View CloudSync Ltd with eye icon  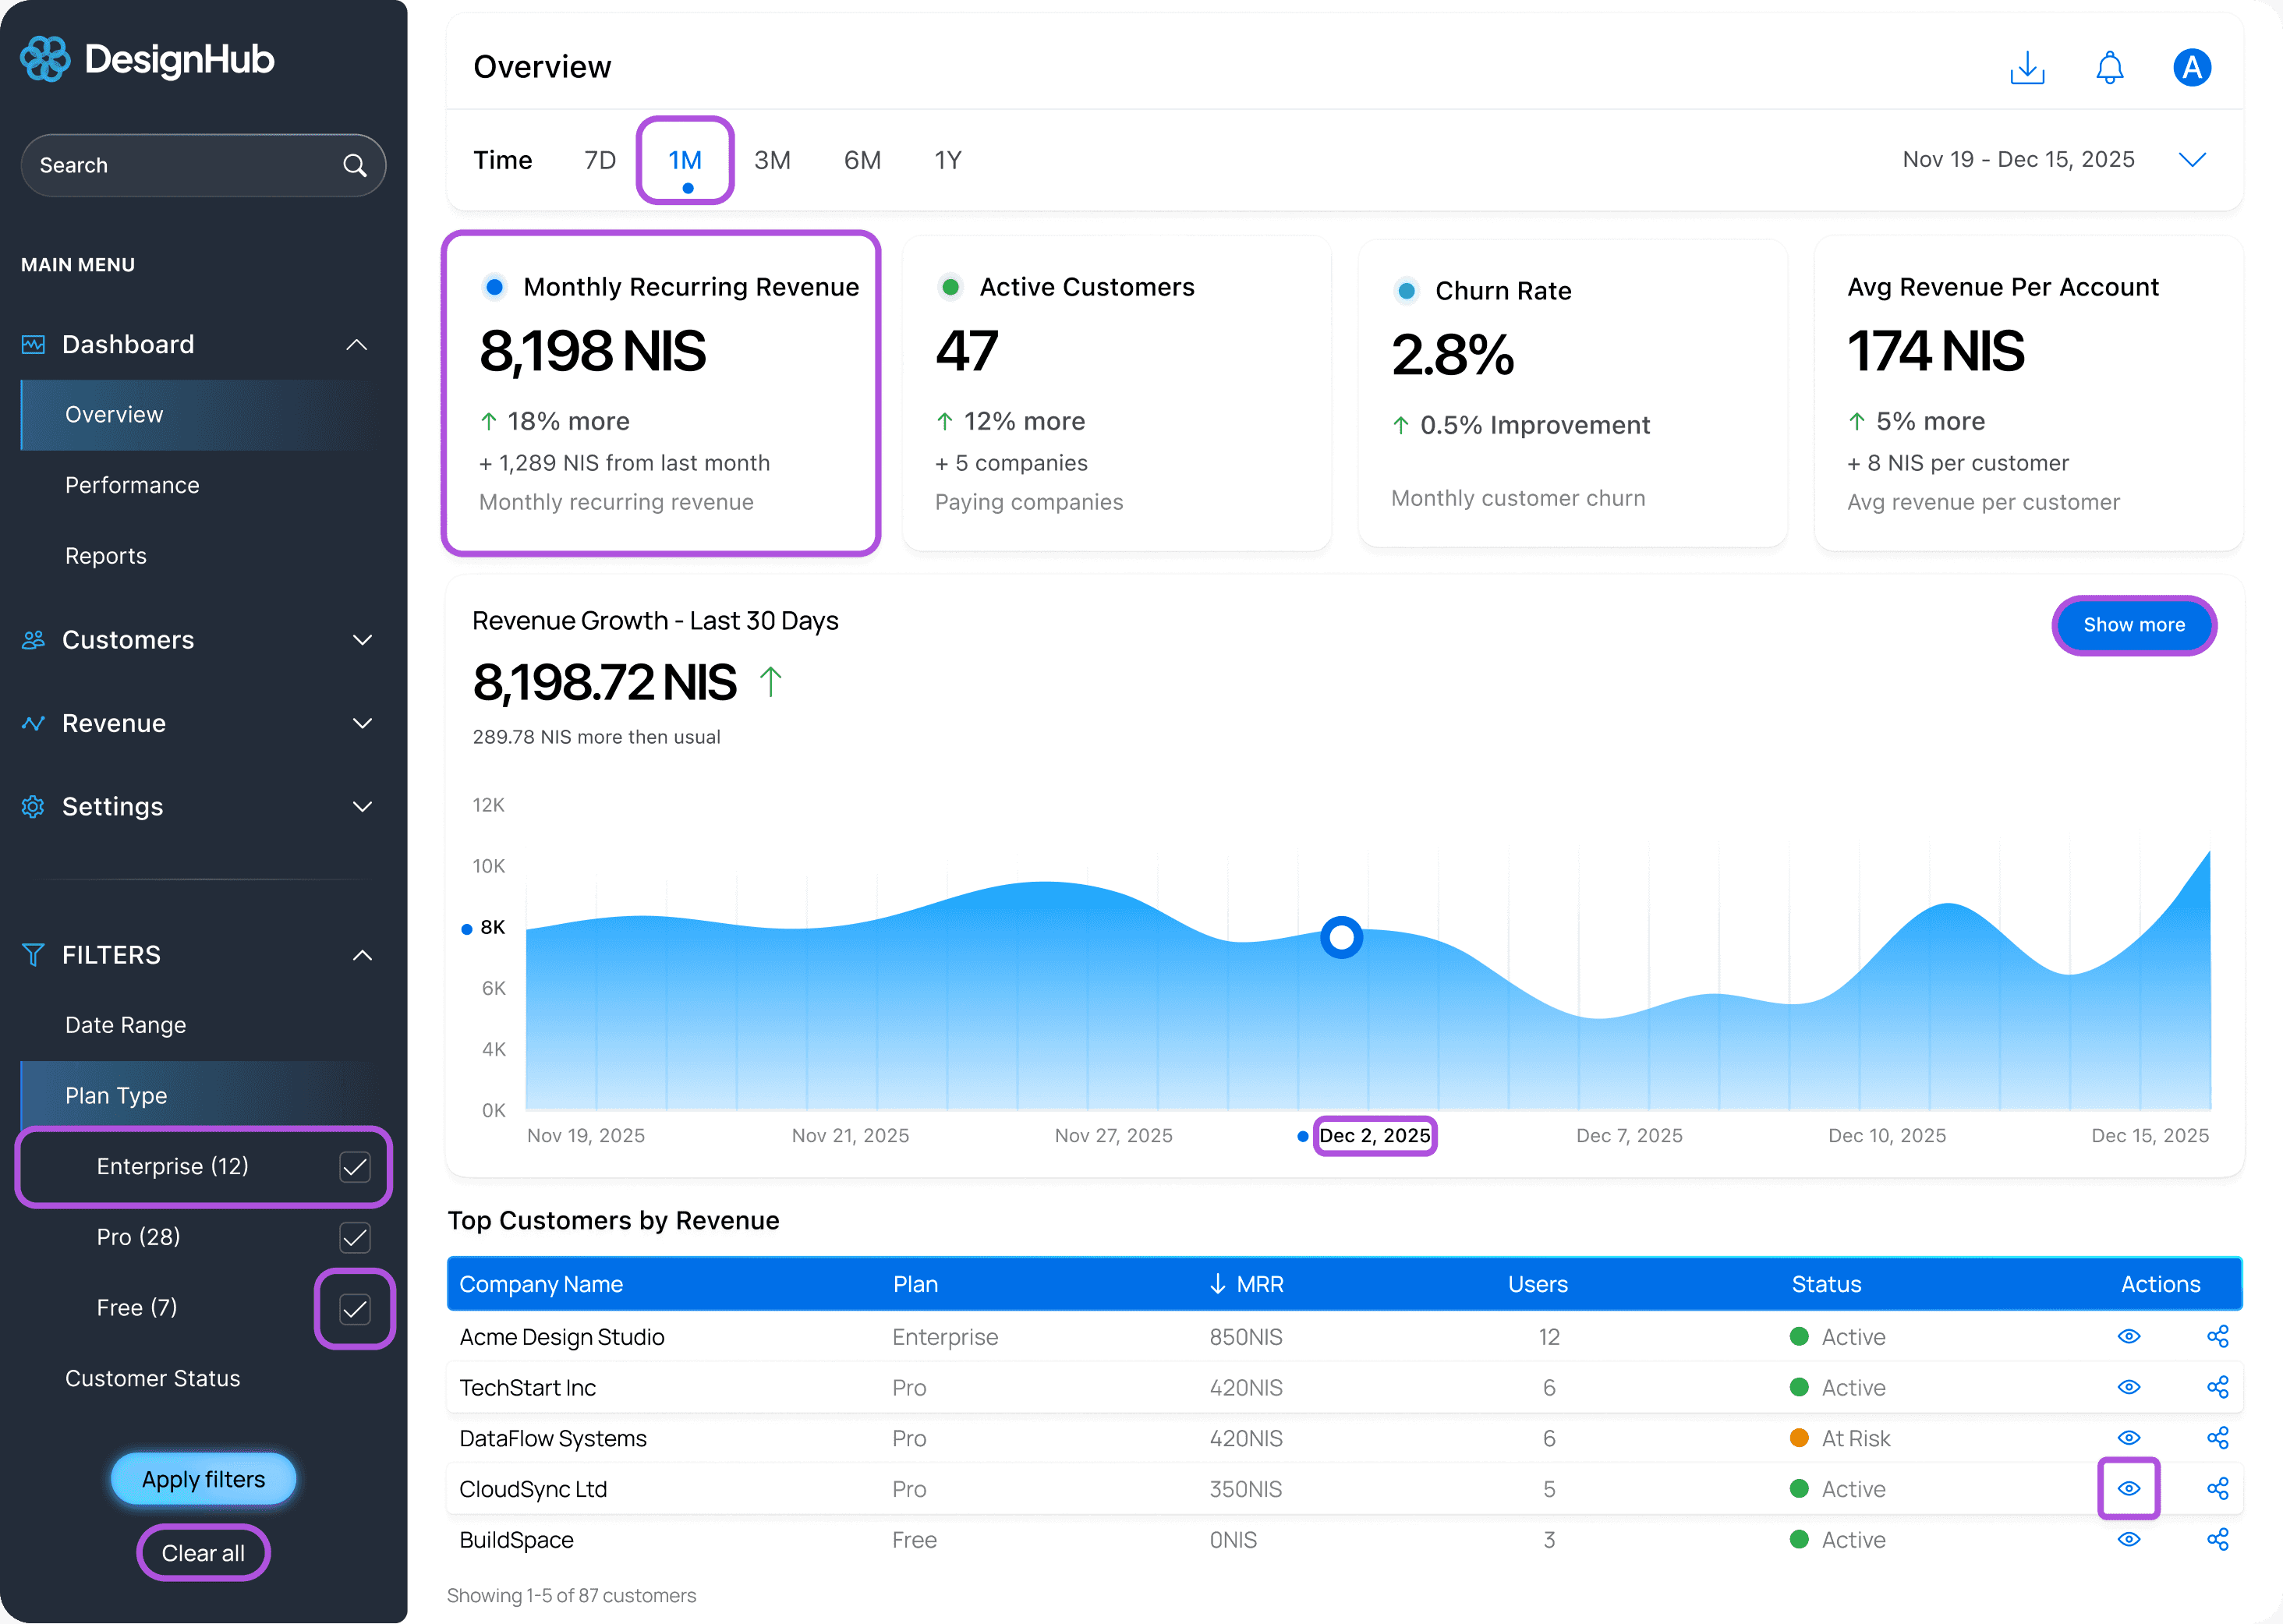(2128, 1488)
